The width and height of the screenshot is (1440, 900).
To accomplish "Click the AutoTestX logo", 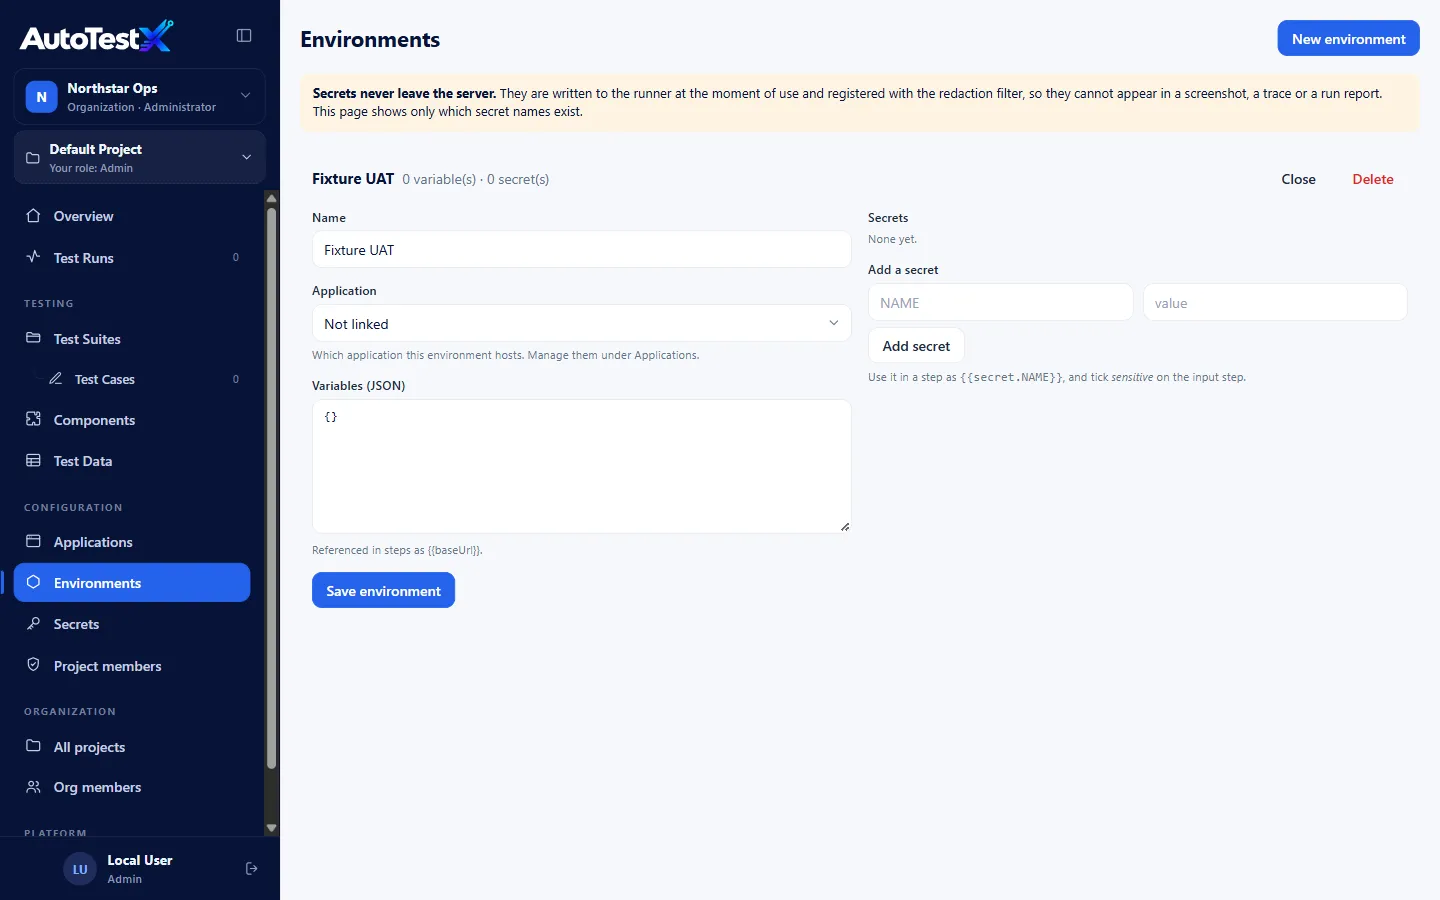I will point(97,37).
